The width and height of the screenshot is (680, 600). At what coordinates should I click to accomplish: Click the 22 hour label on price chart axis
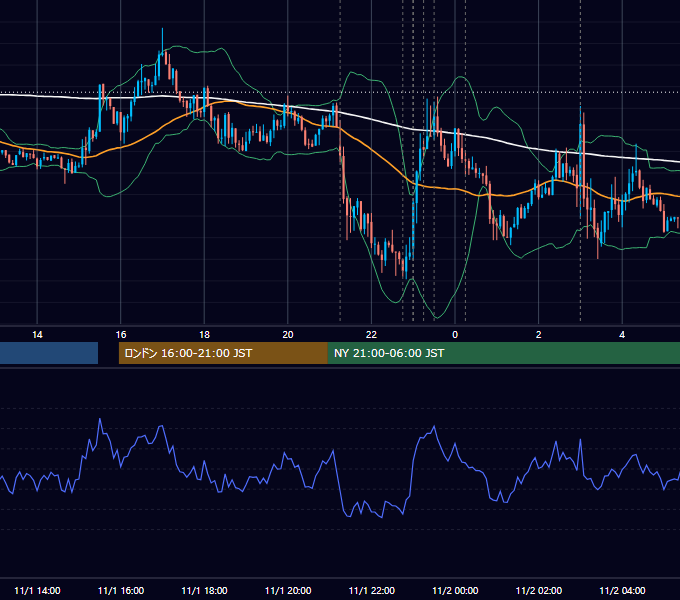click(x=371, y=335)
